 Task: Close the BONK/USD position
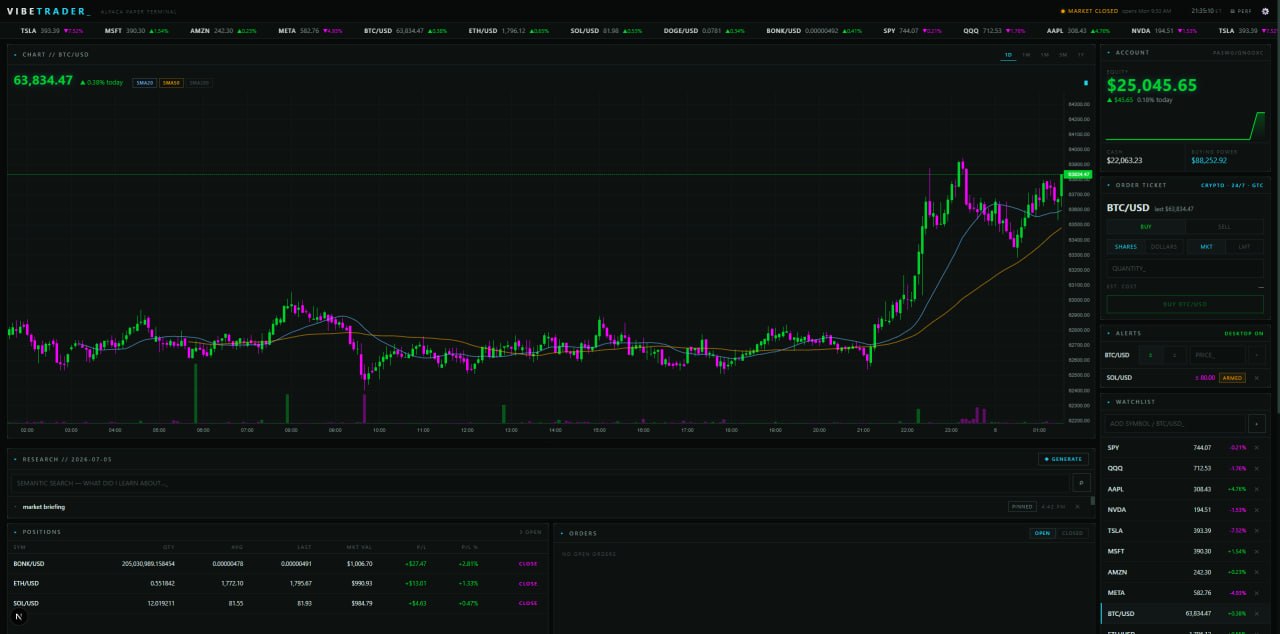(x=528, y=564)
